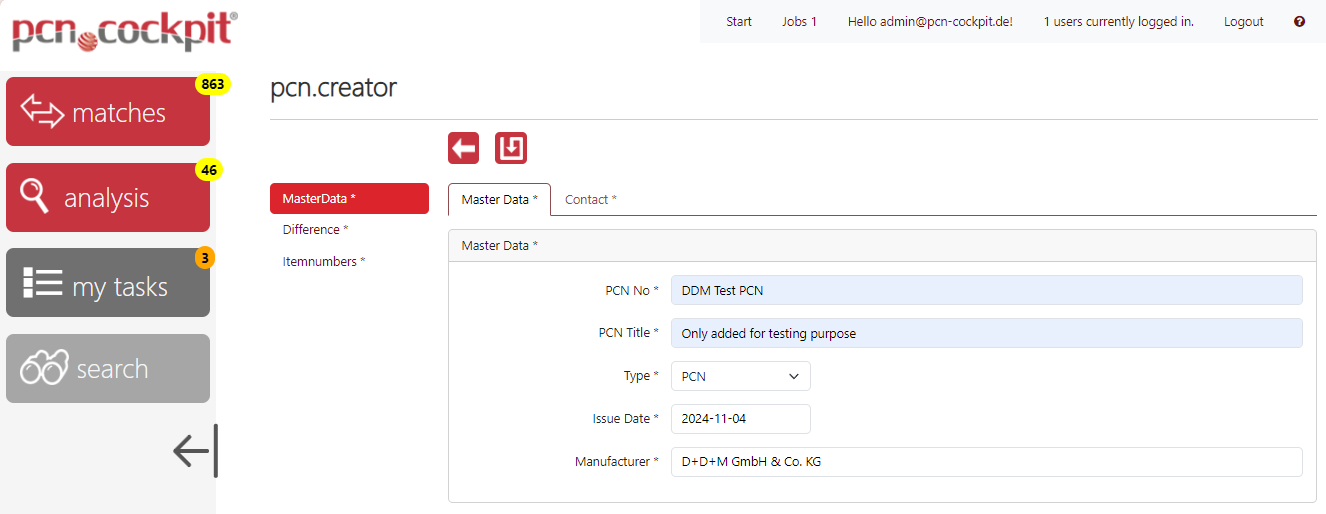This screenshot has height=514, width=1326.
Task: Click the Logout link
Action: pos(1243,21)
